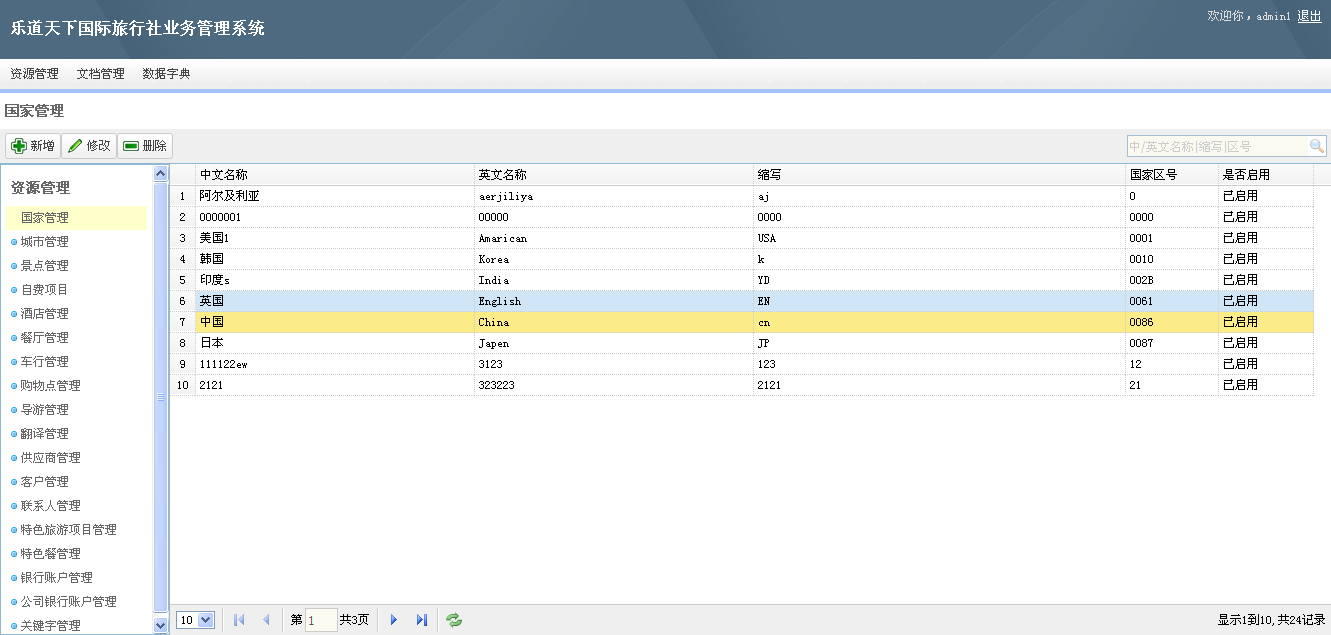Click the search magnifier icon
1331x635 pixels.
pos(1317,146)
